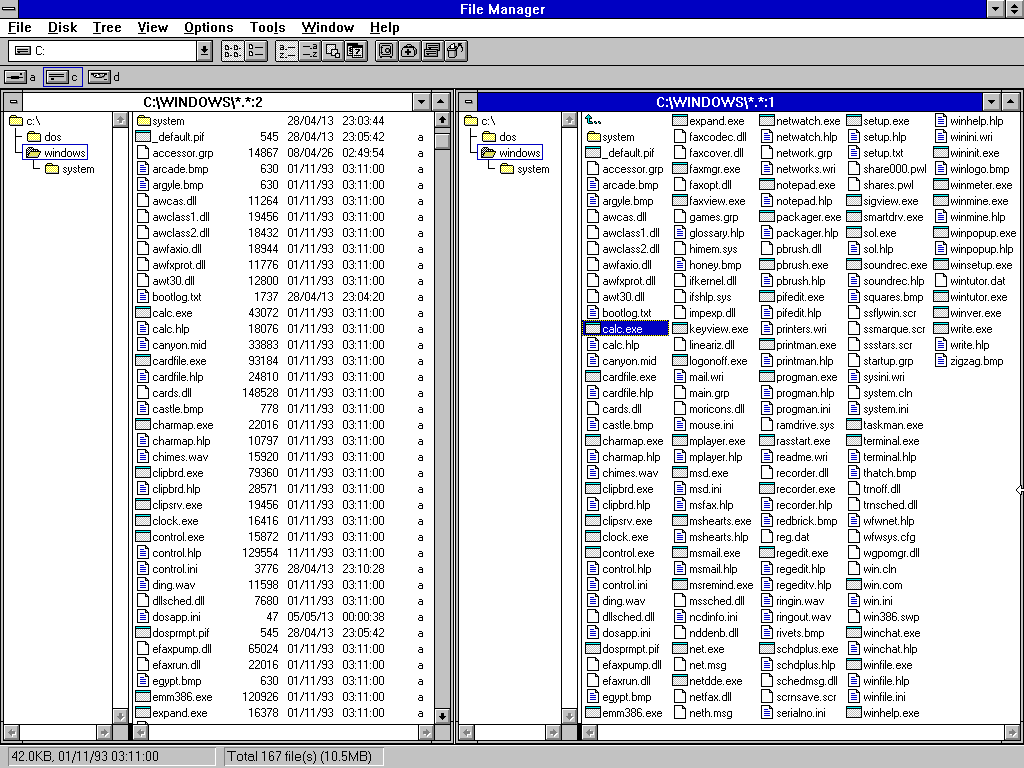Switch to name-only file view button
This screenshot has width=1024, height=768.
(x=232, y=51)
